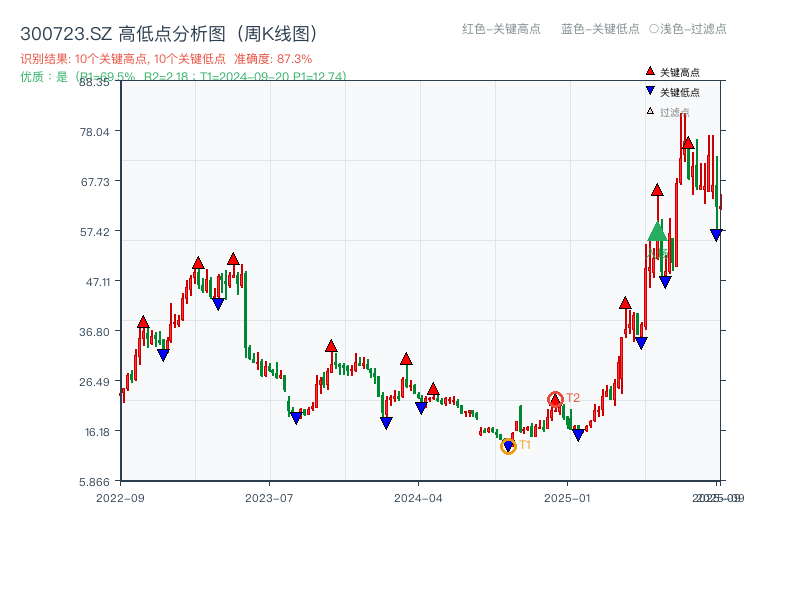Viewport: 800px width, 600px height.
Task: Select the red triangle above the 2023 peak
Action: (x=235, y=258)
